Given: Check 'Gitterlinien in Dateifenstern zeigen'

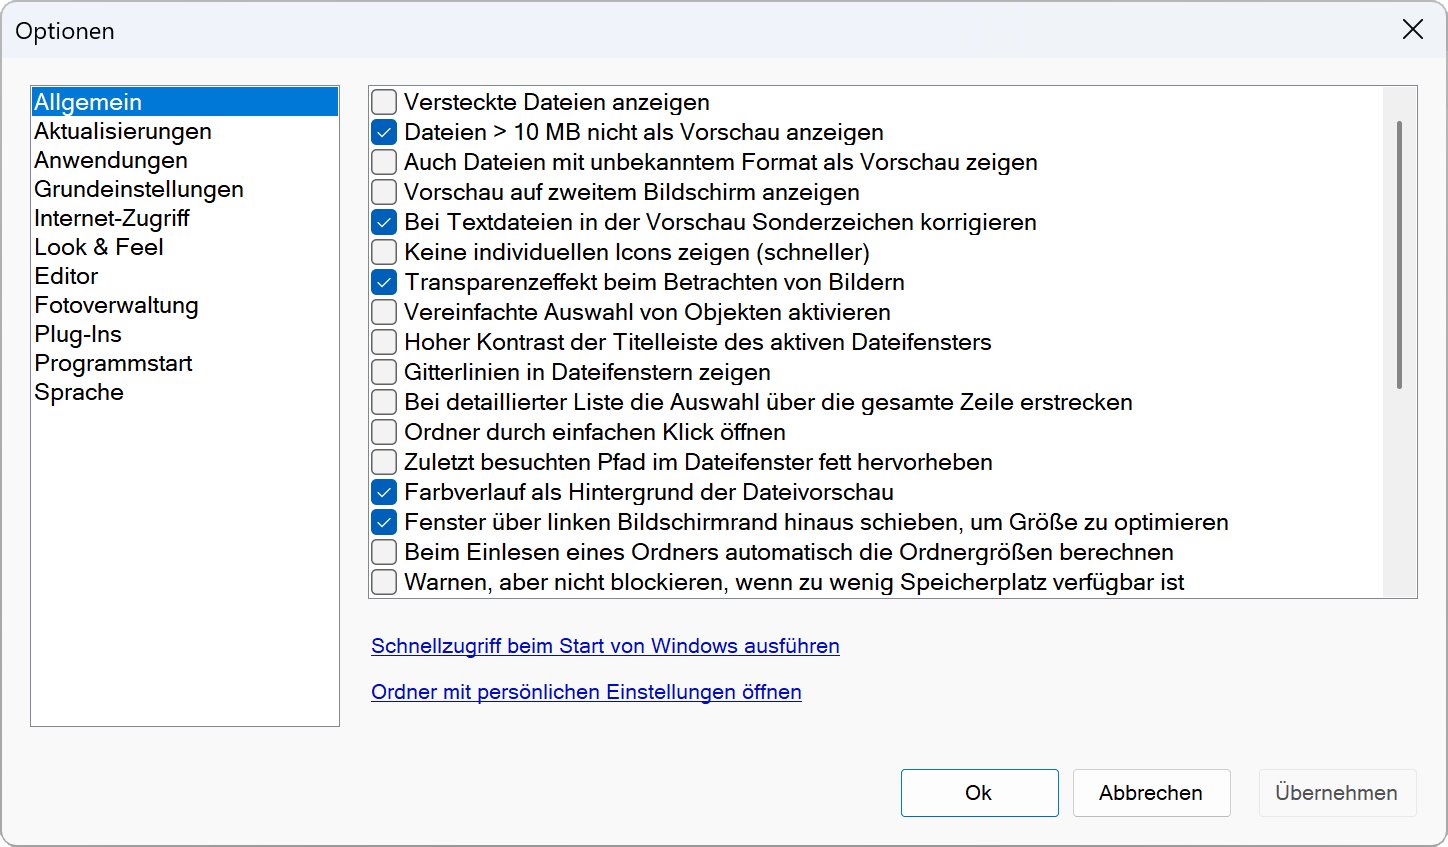Looking at the screenshot, I should pyautogui.click(x=384, y=372).
